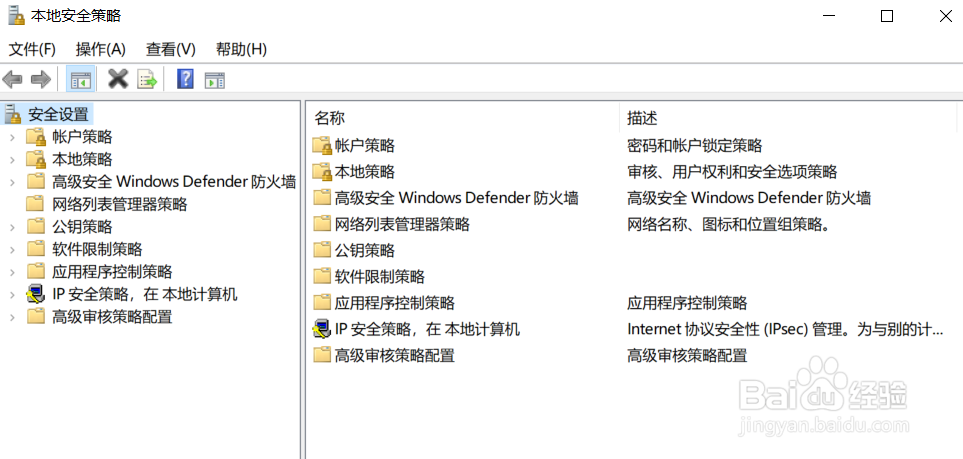Image resolution: width=963 pixels, height=459 pixels.
Task: Click 公钥策略 folder icon in right list
Action: click(x=322, y=250)
